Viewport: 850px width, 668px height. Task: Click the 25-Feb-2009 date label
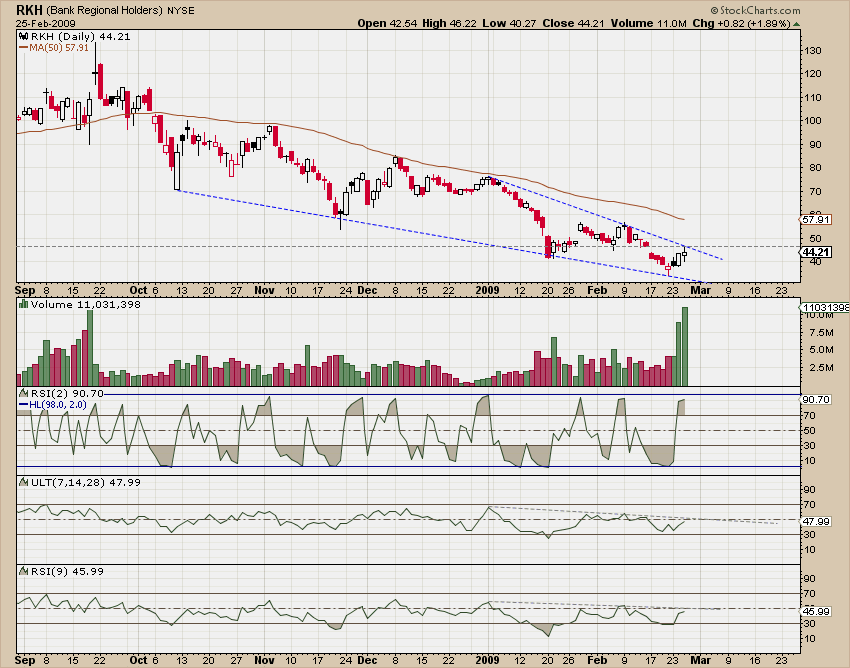click(46, 23)
